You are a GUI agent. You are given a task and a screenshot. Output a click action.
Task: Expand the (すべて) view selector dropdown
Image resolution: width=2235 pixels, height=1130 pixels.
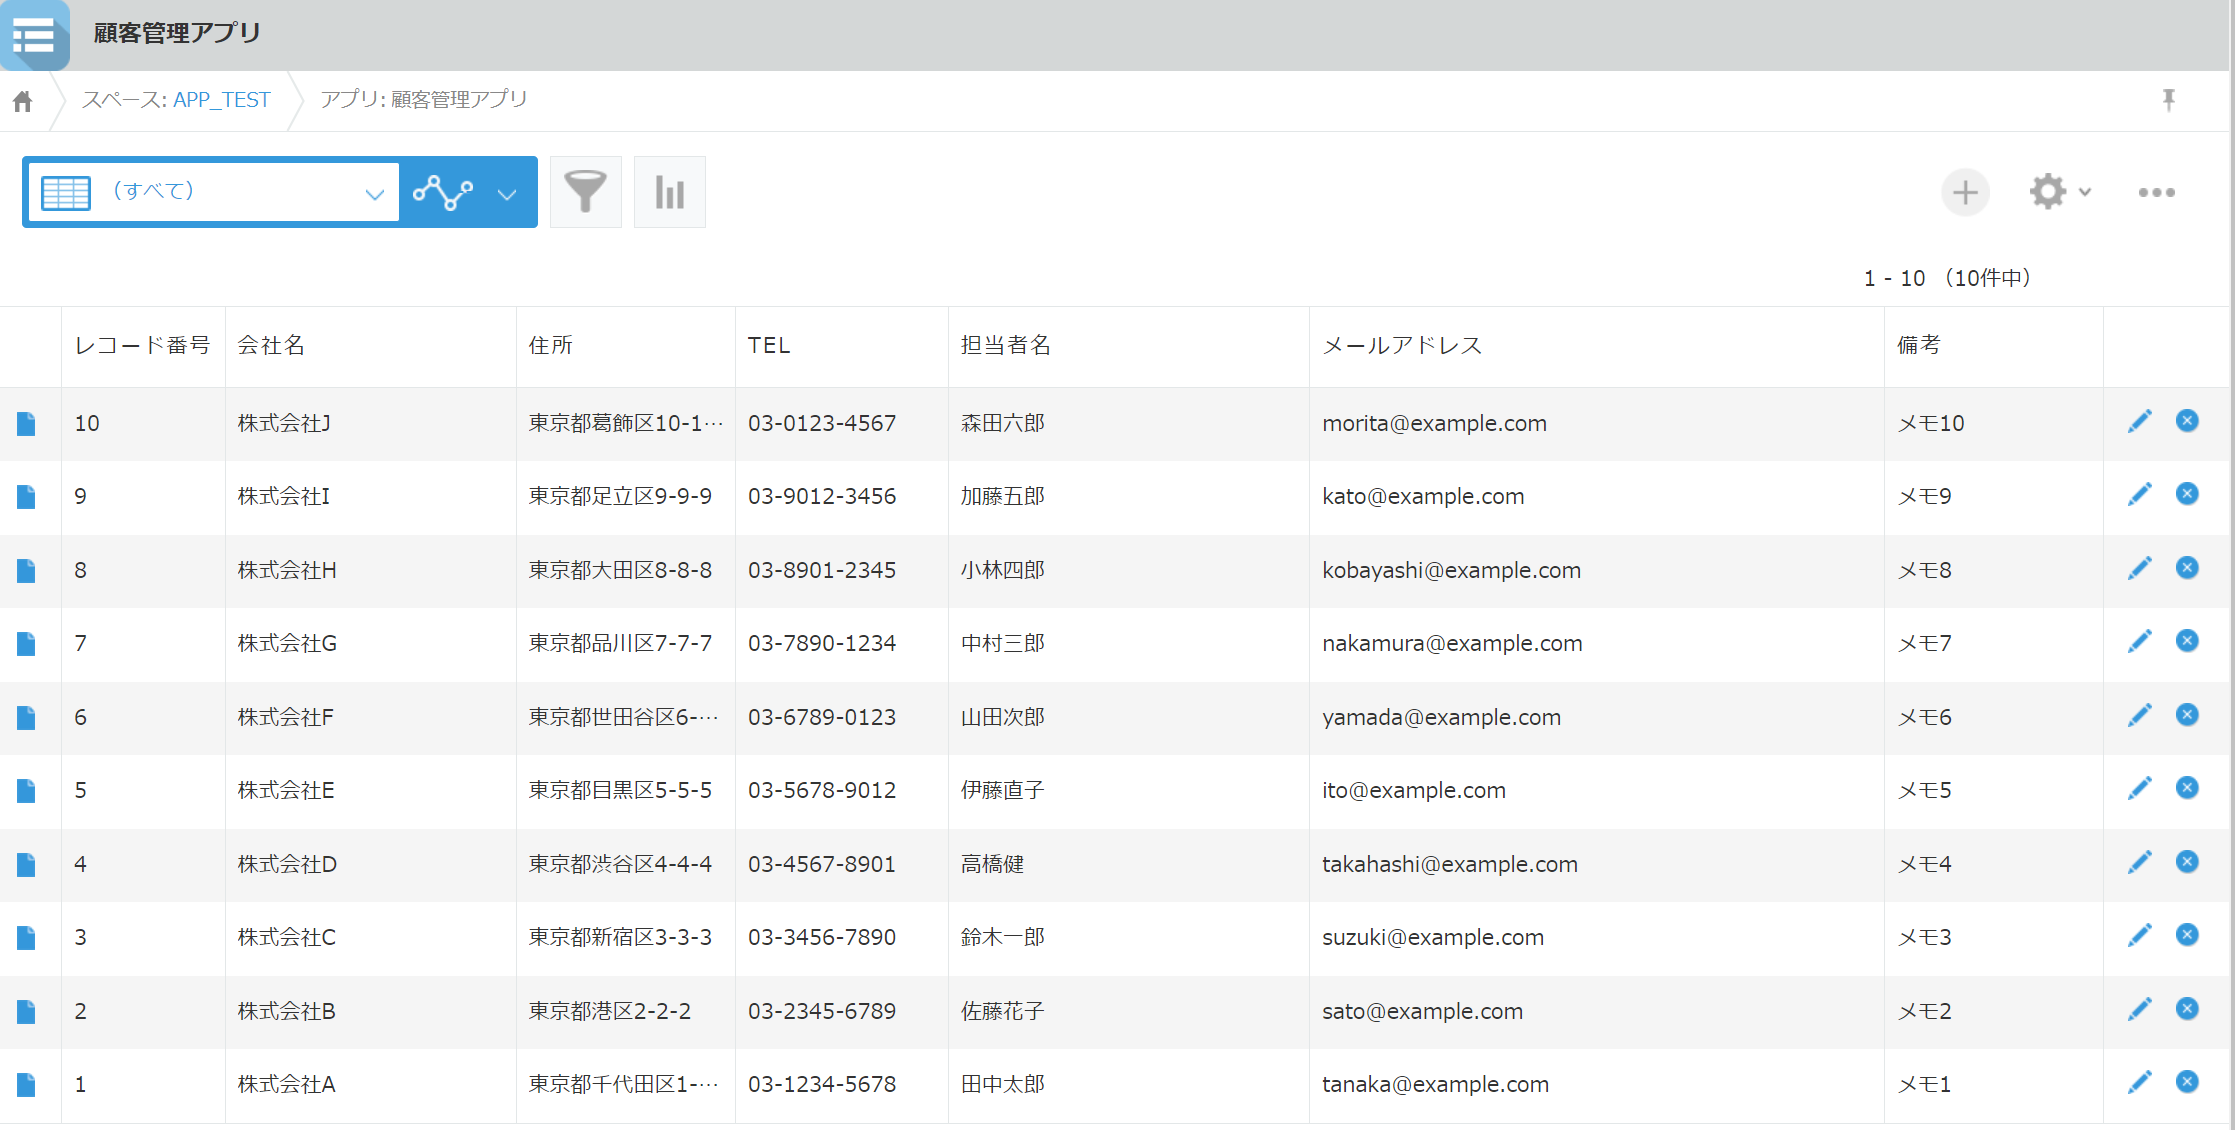[374, 193]
